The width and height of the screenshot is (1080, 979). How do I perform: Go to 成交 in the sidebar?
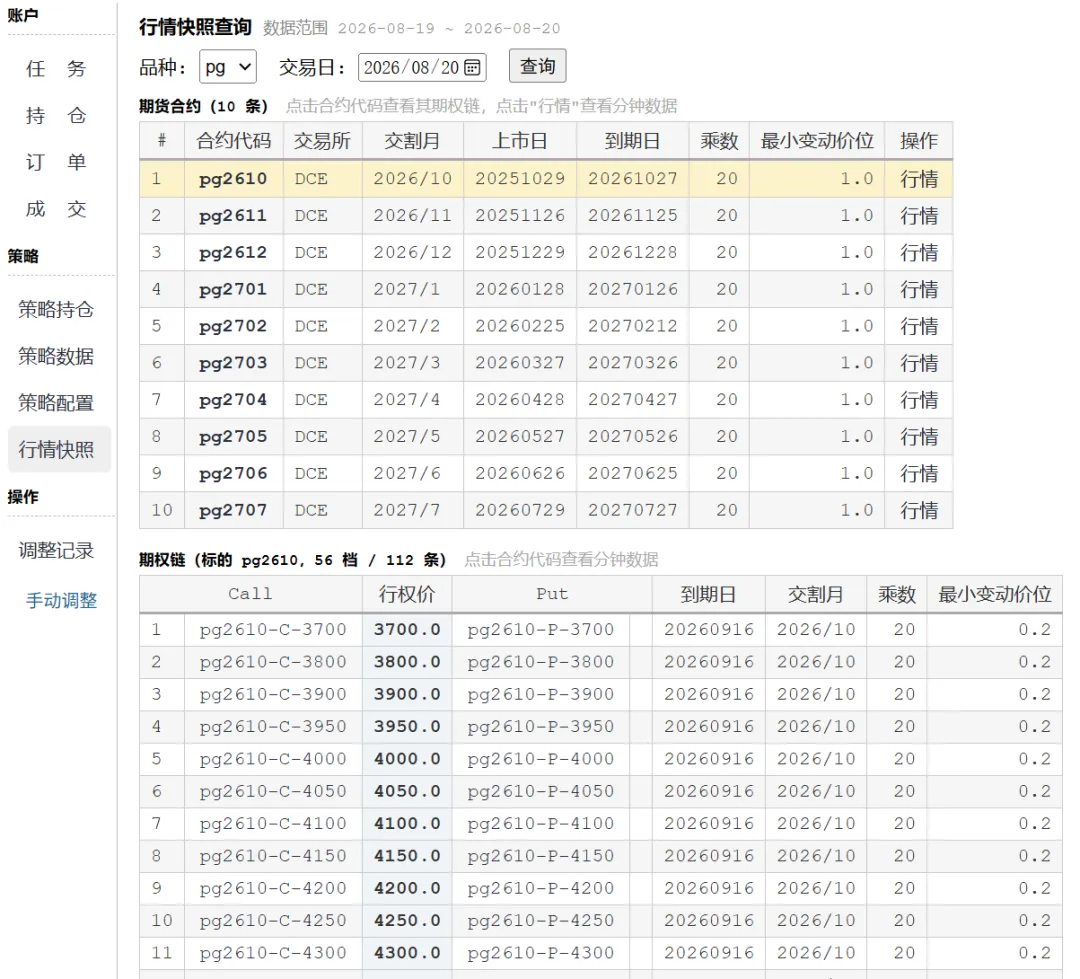click(56, 209)
